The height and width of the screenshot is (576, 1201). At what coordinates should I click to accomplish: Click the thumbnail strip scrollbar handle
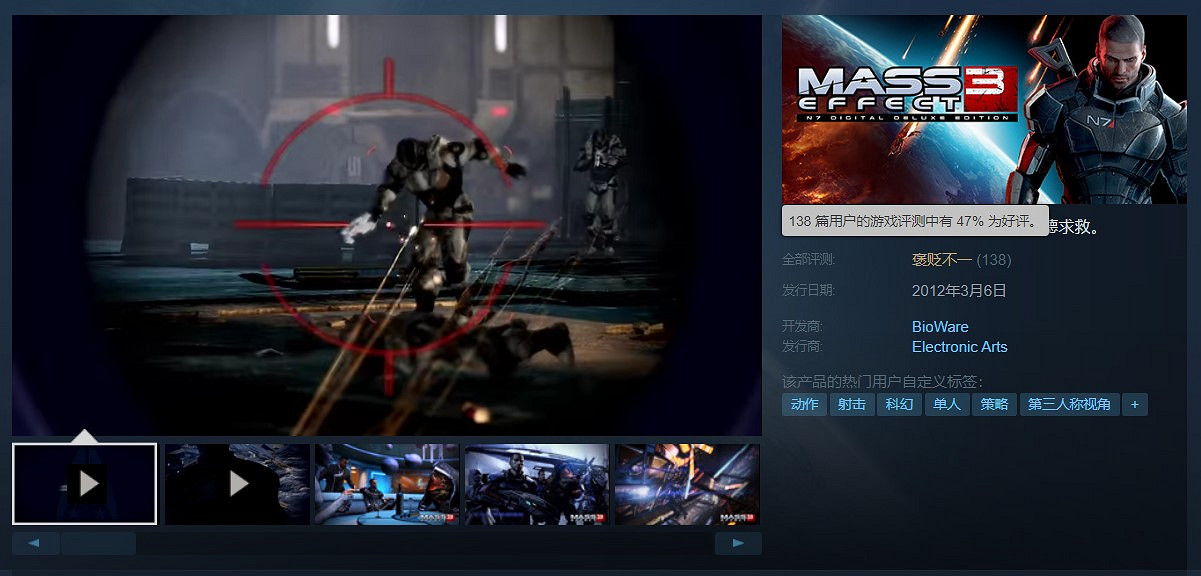coord(98,543)
